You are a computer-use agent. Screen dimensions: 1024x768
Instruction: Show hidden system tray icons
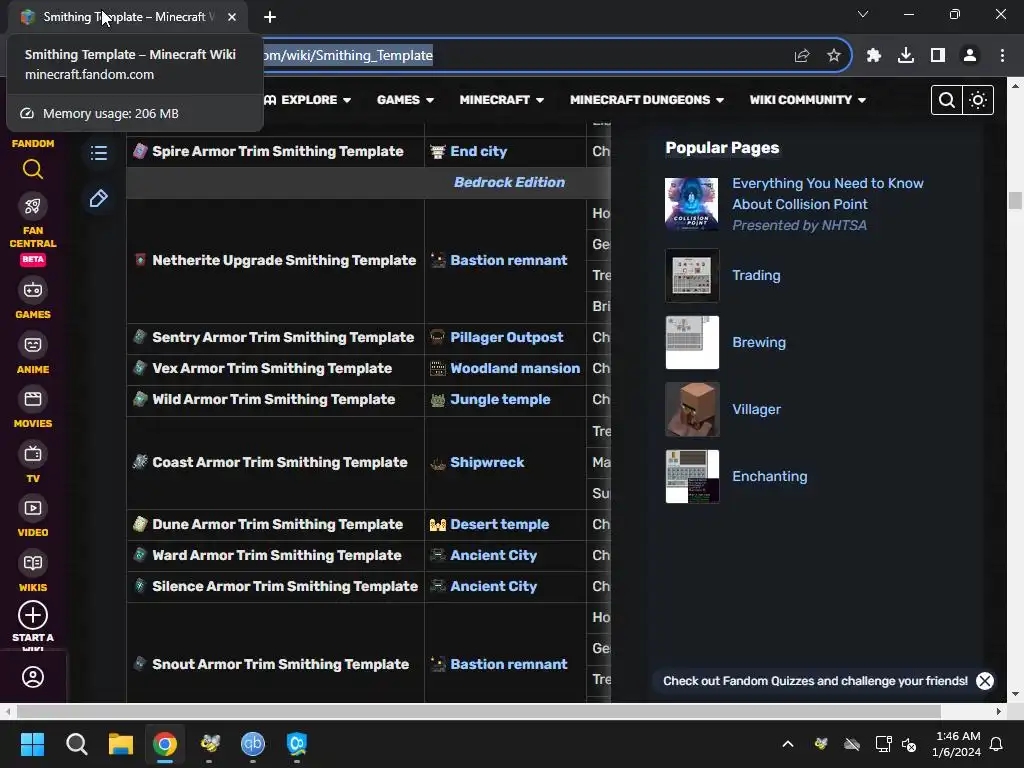click(x=788, y=744)
